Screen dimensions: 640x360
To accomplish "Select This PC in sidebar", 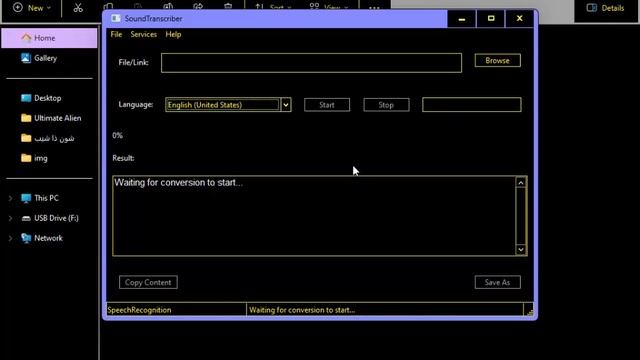I will (49, 198).
